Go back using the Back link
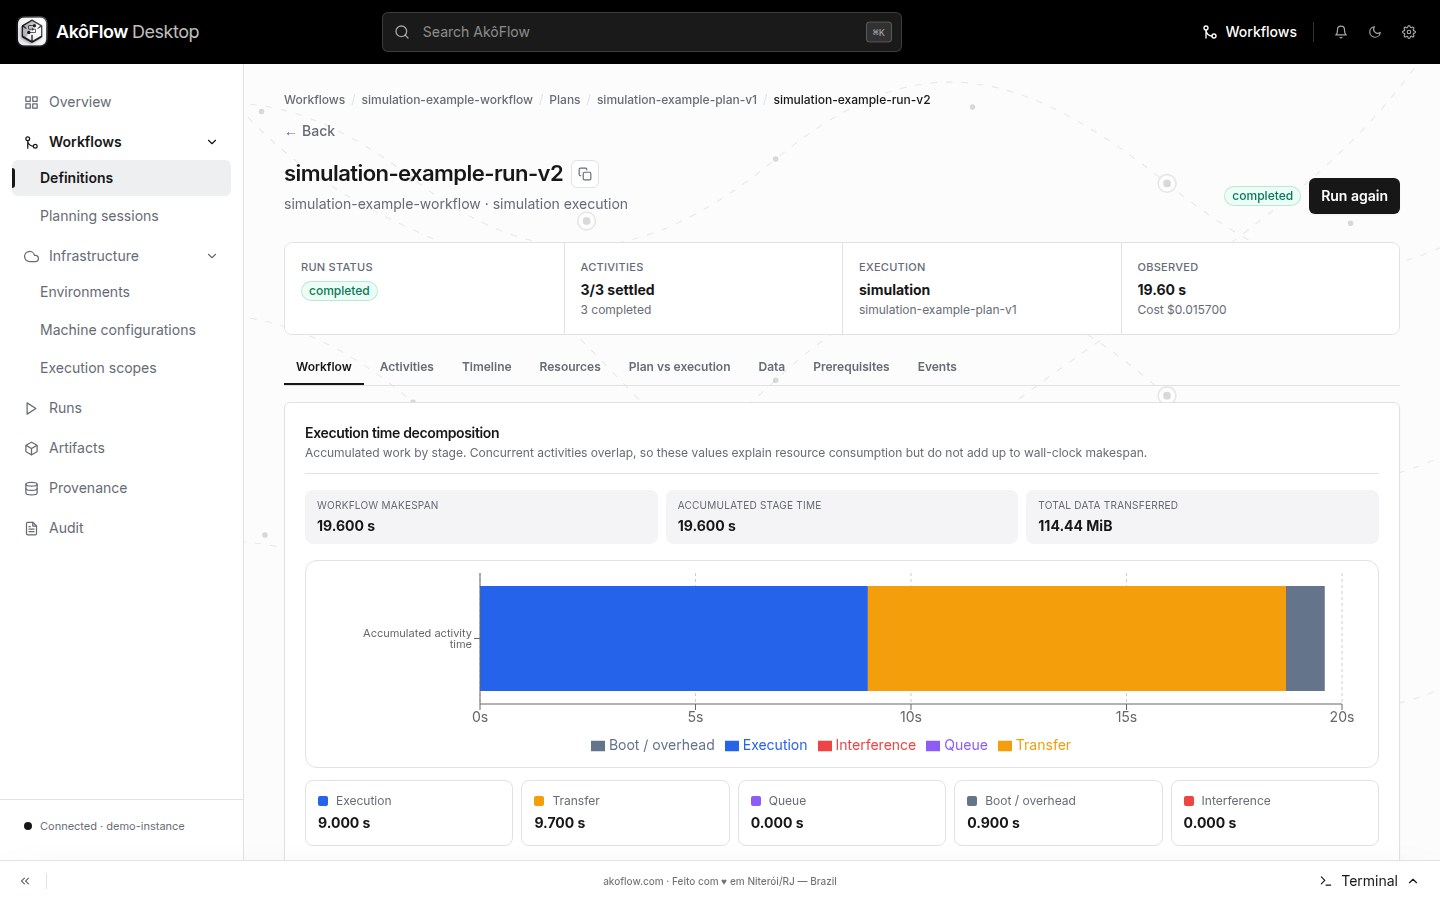The height and width of the screenshot is (900, 1440). pyautogui.click(x=310, y=131)
